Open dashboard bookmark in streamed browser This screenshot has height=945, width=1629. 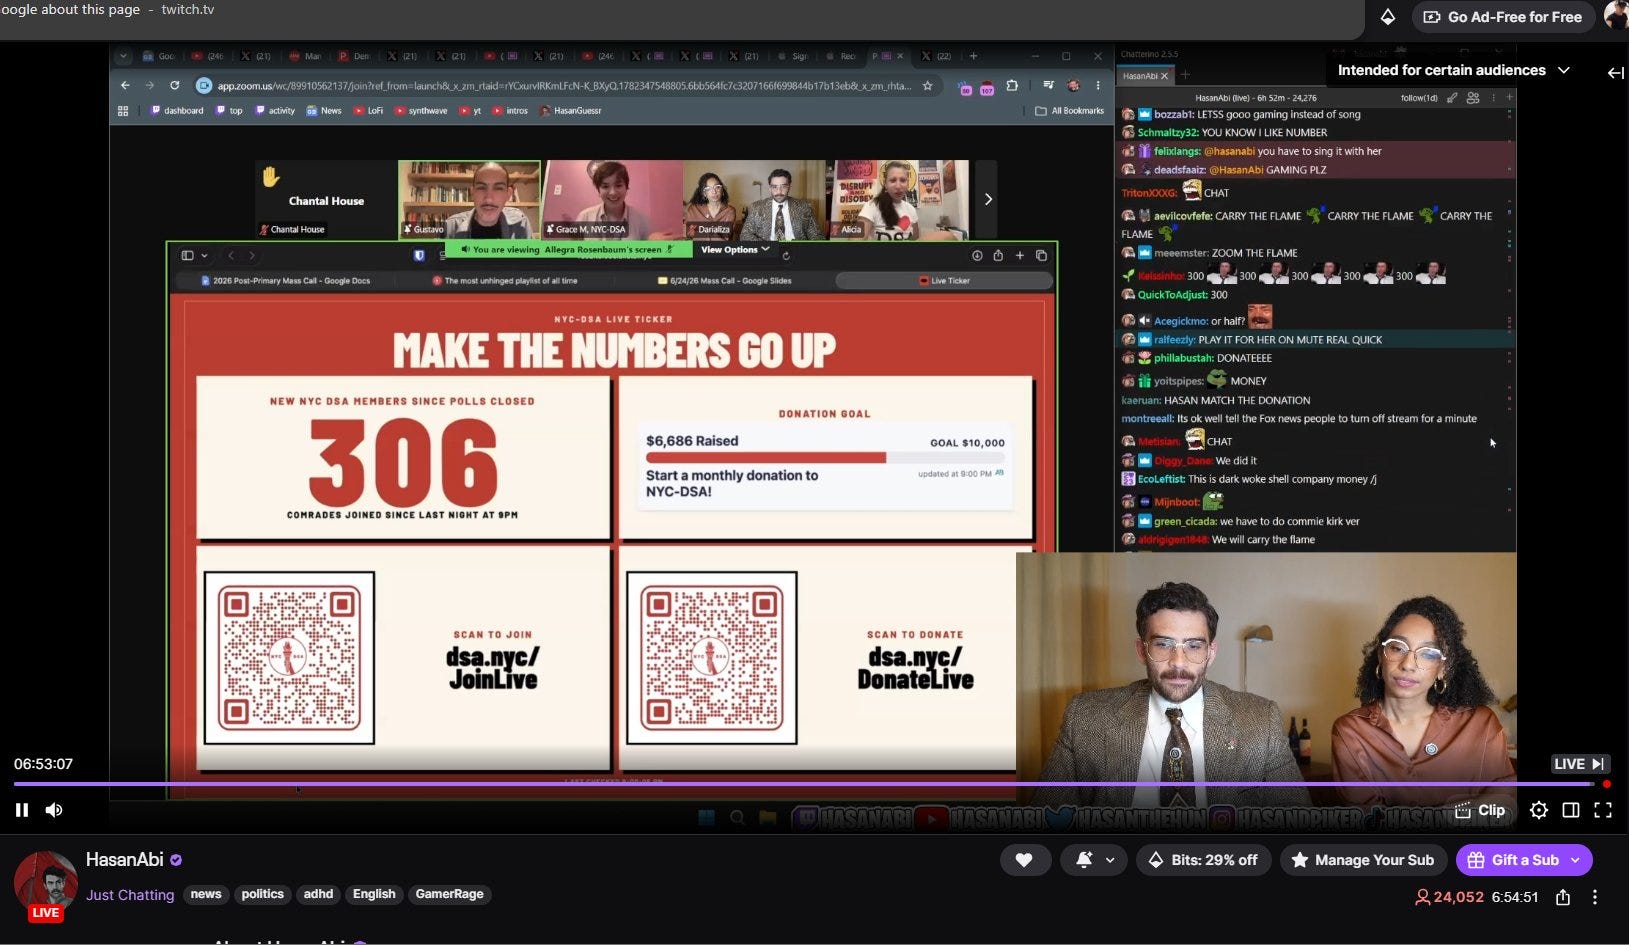tap(177, 111)
